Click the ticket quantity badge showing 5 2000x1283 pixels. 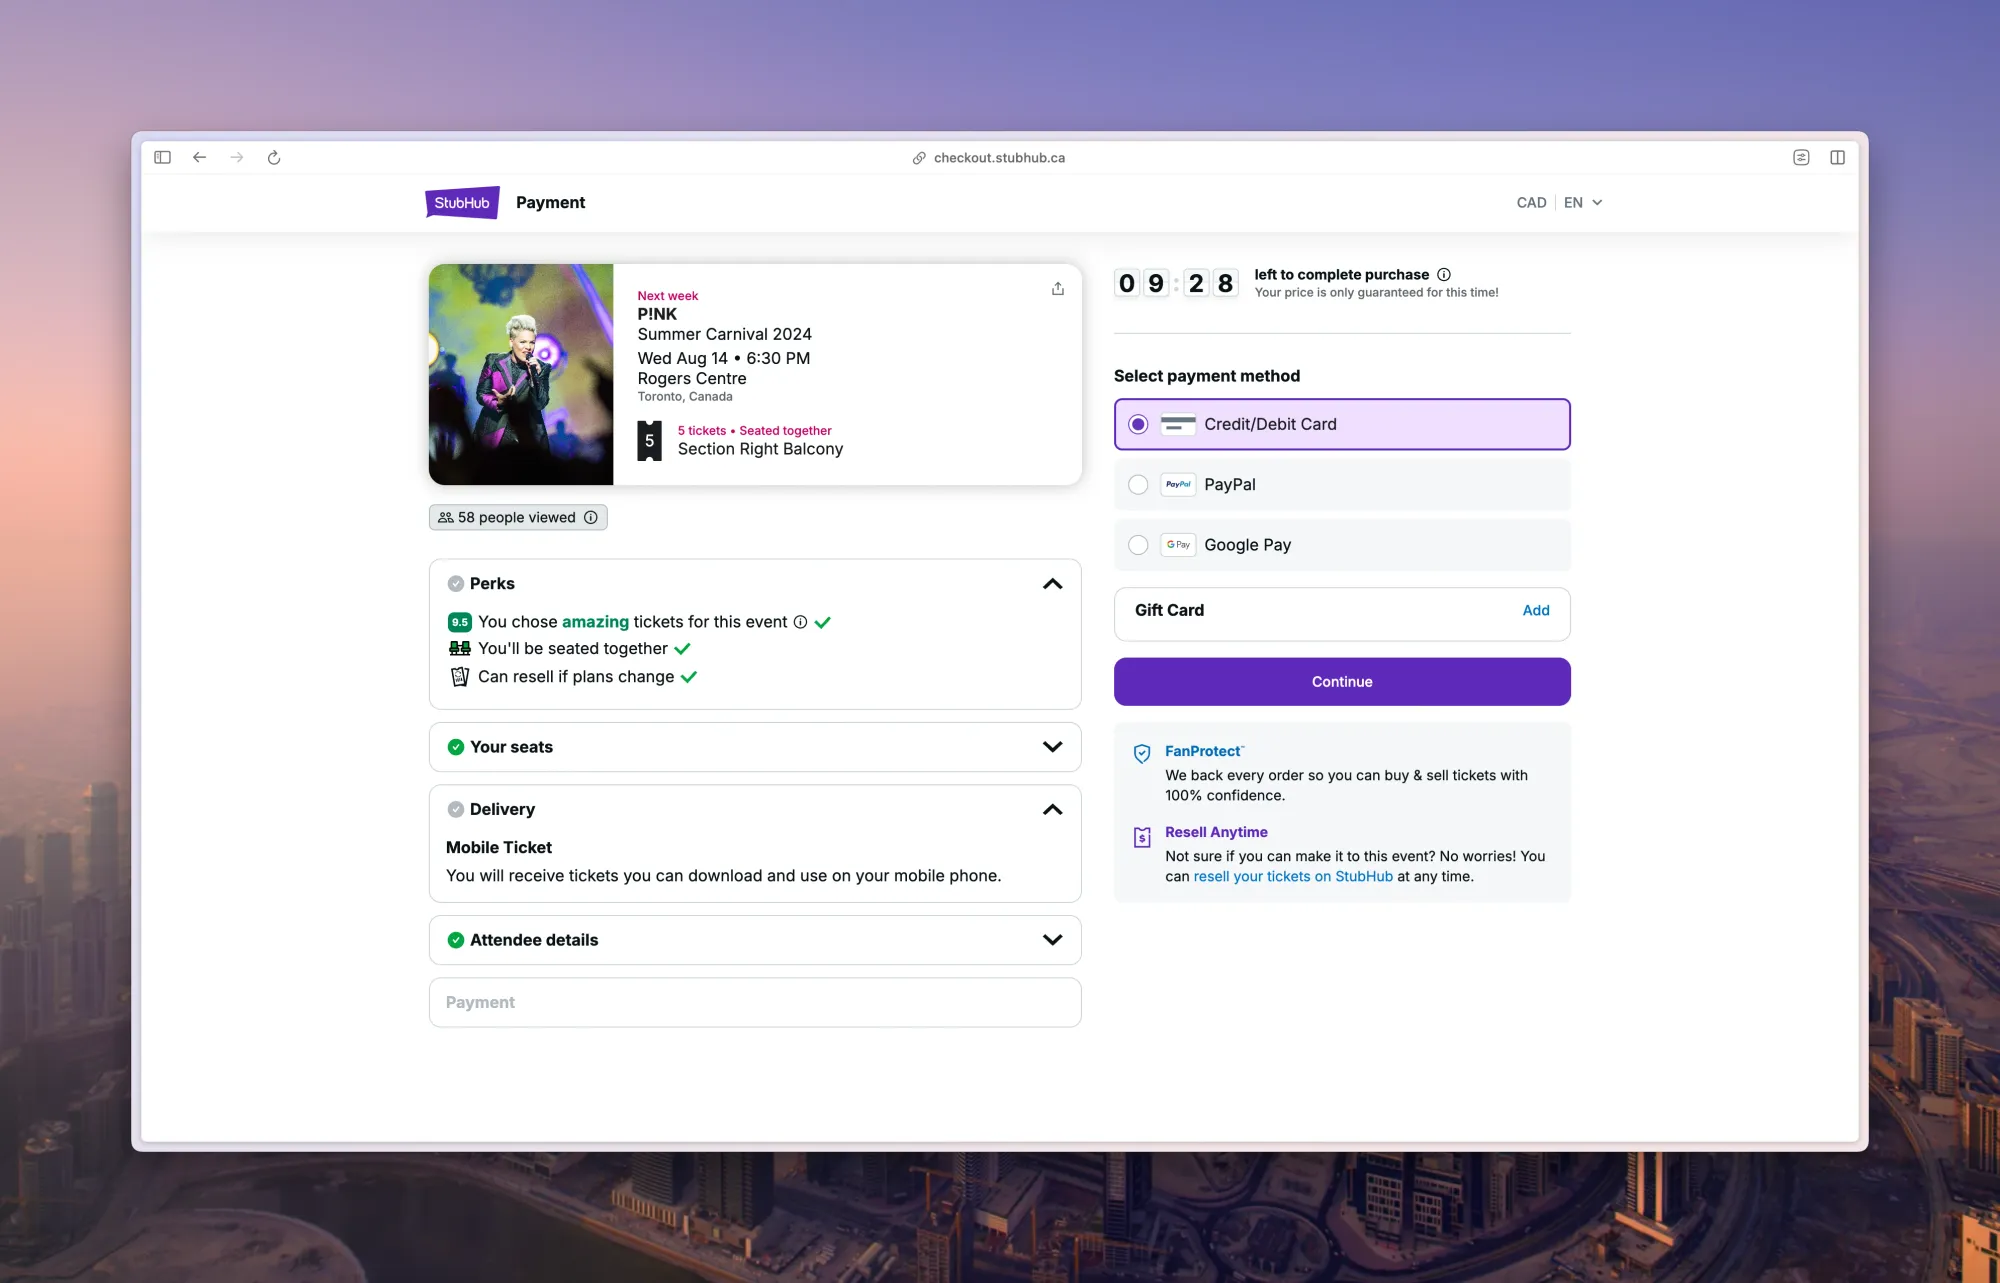click(650, 441)
